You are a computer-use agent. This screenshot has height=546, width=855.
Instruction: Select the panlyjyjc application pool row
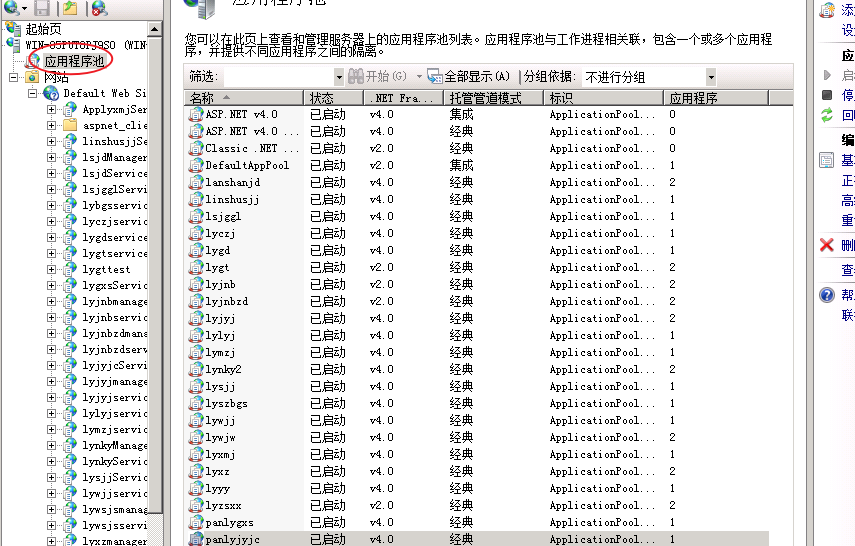[x=477, y=539]
